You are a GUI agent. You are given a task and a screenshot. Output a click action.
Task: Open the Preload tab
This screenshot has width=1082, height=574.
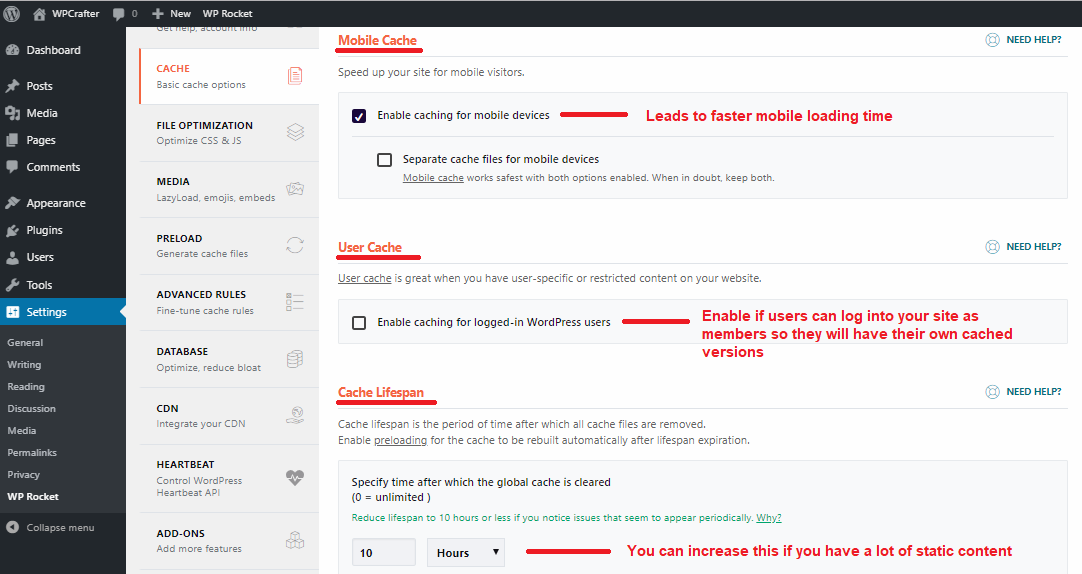(x=229, y=246)
